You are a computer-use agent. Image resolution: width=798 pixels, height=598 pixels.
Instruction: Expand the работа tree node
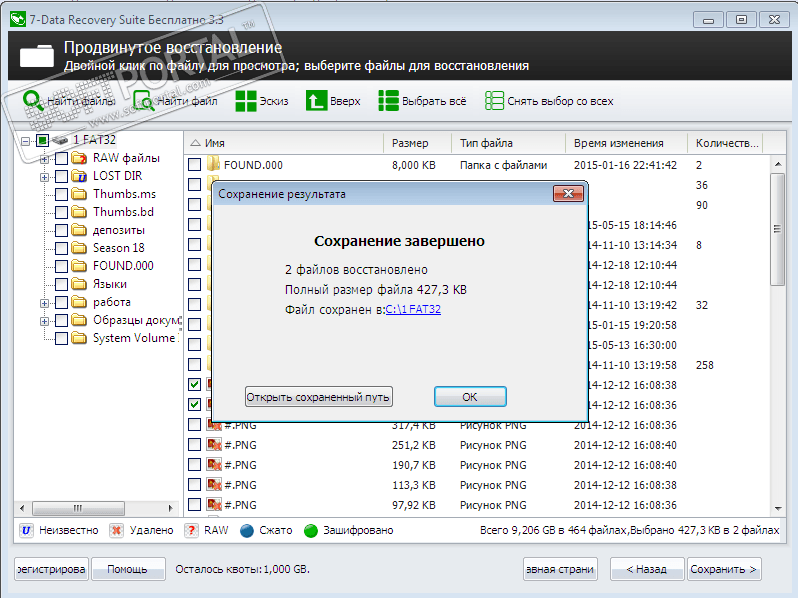[44, 303]
